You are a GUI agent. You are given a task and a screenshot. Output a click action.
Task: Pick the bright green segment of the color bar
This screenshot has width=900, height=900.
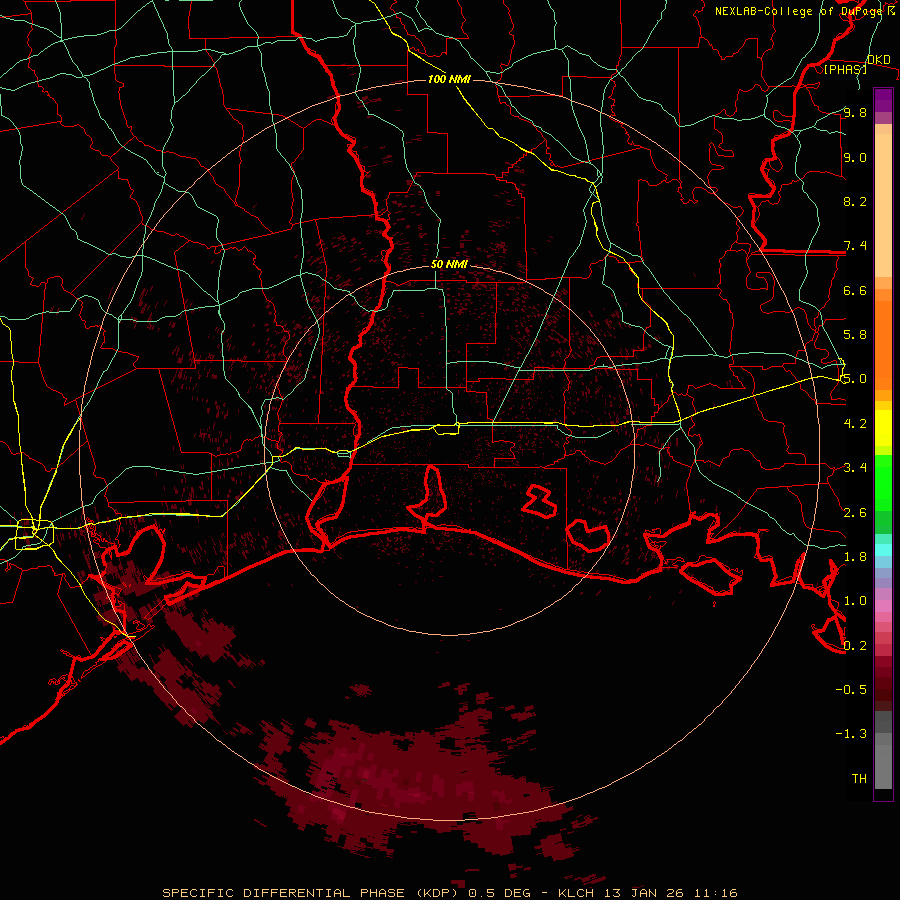pyautogui.click(x=883, y=483)
